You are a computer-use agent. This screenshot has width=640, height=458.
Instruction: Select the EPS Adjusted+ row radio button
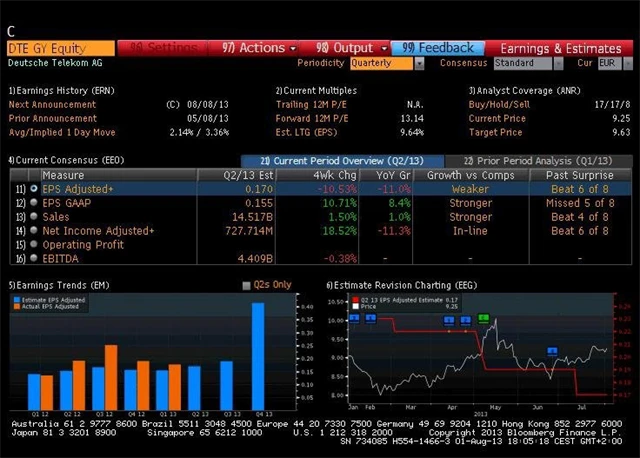click(x=34, y=187)
